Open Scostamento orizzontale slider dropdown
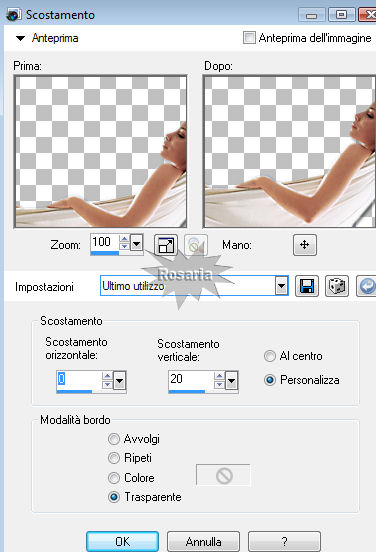The image size is (376, 552). [120, 381]
